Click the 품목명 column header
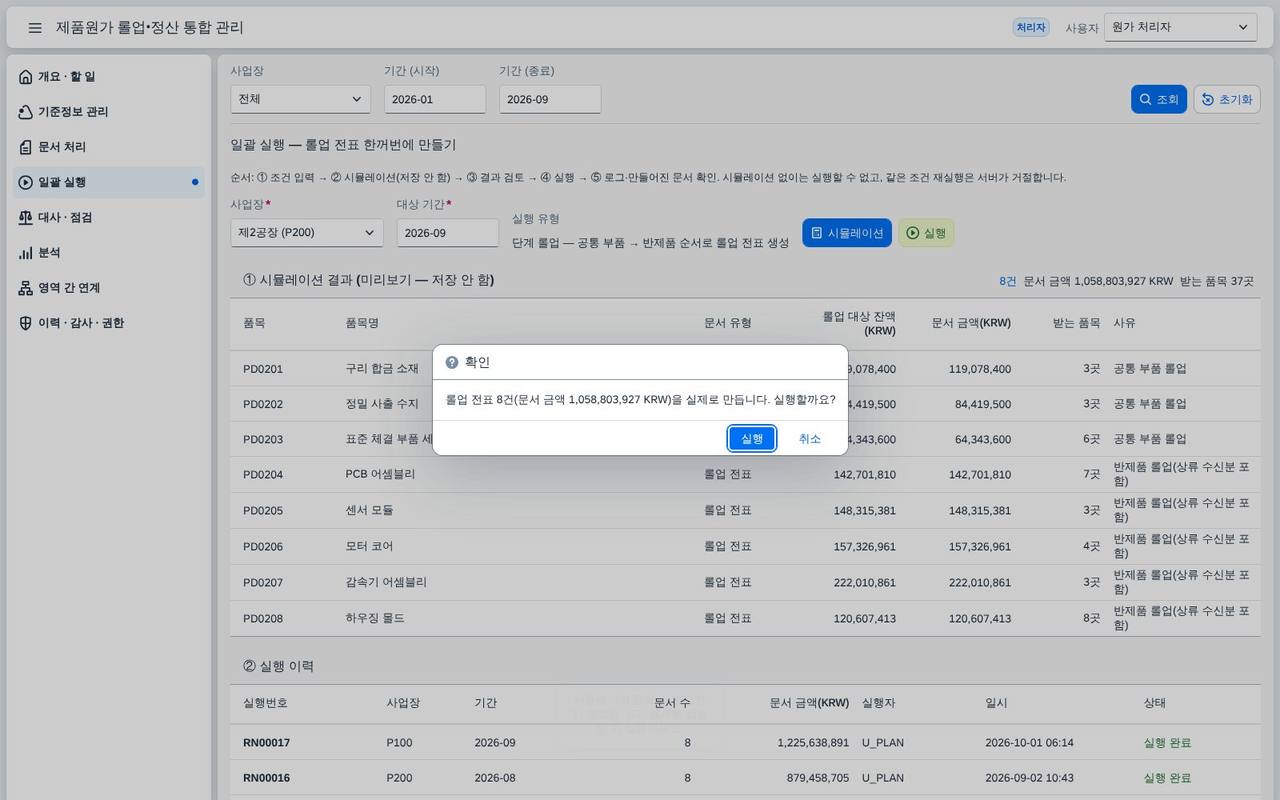 tap(362, 323)
